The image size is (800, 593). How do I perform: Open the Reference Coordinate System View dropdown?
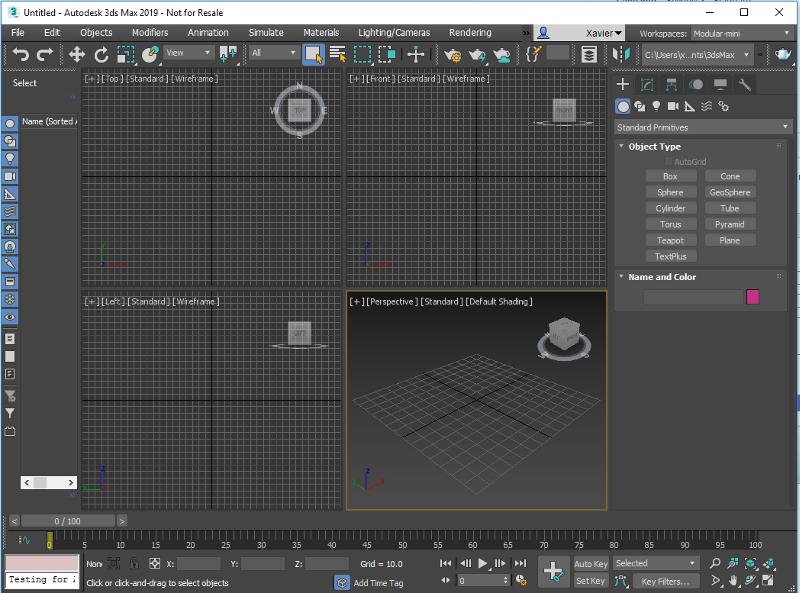185,53
